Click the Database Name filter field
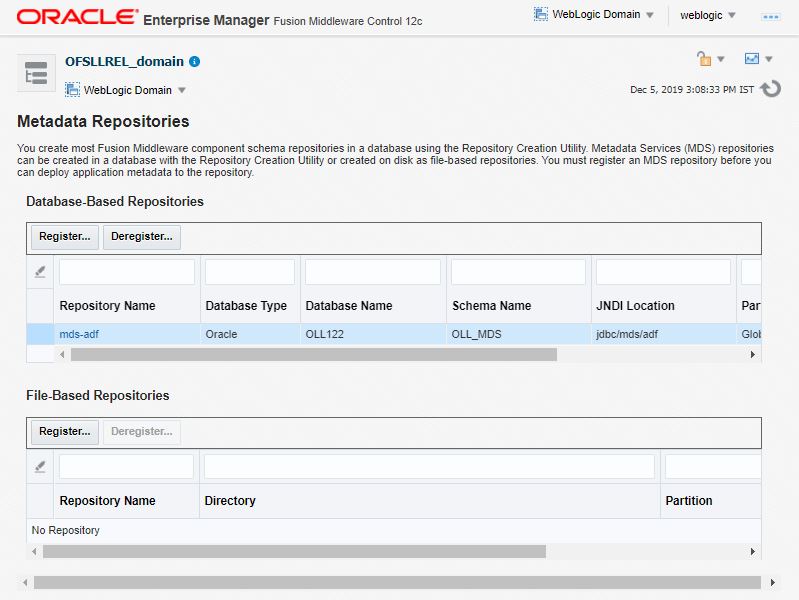 (373, 272)
